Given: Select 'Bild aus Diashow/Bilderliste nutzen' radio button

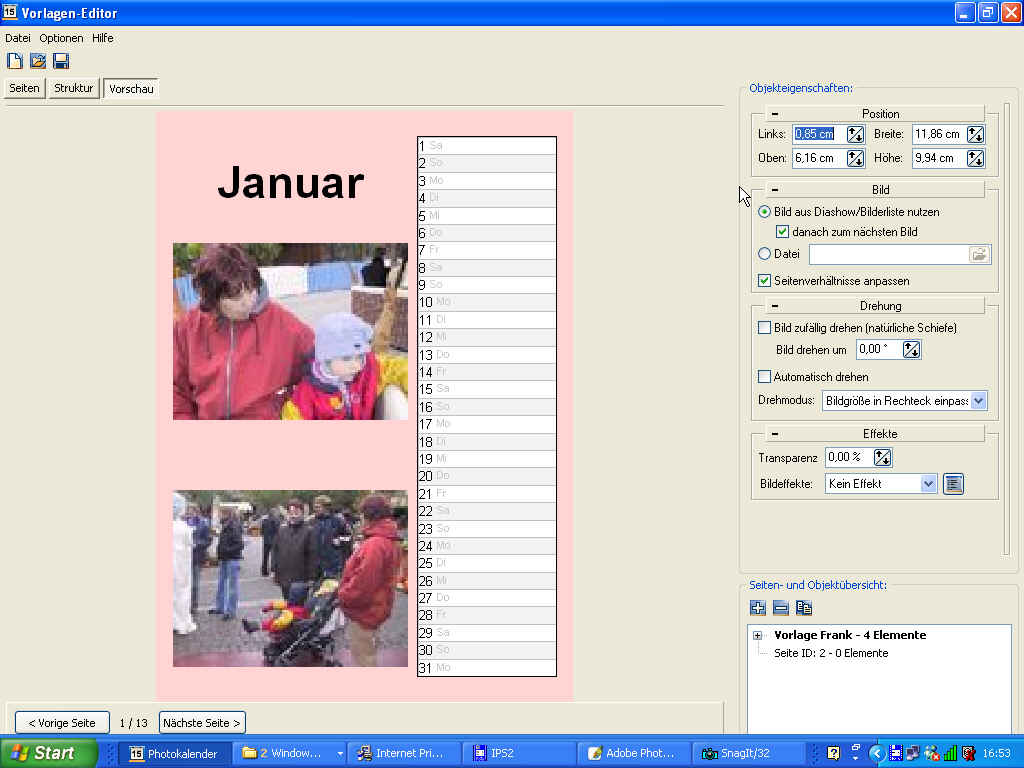Looking at the screenshot, I should coord(765,212).
